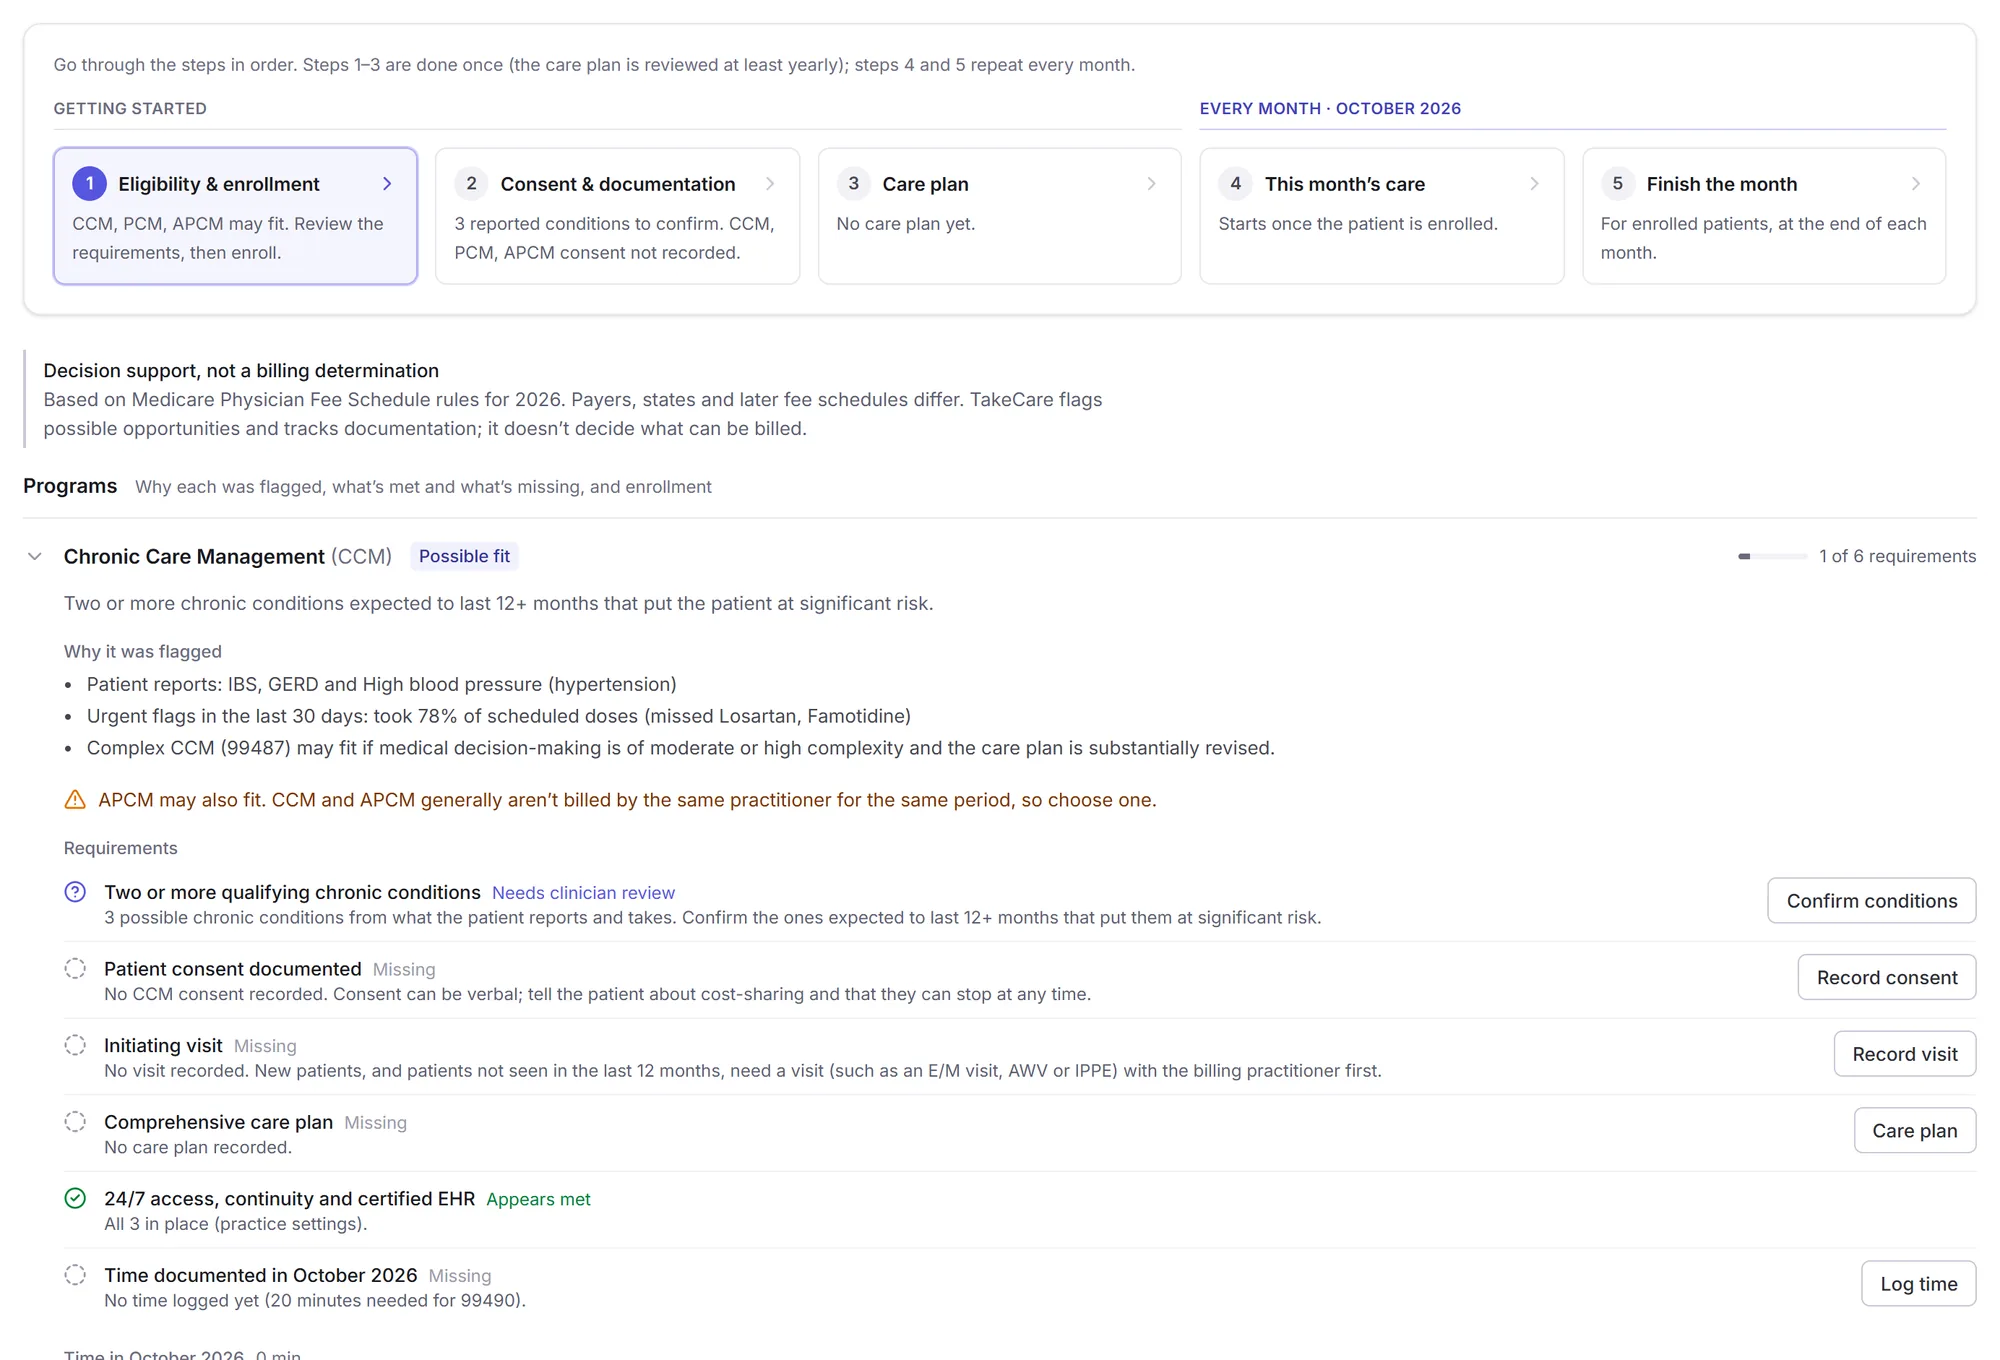
Task: Click chevron arrow on Finish the month card
Action: click(1916, 184)
